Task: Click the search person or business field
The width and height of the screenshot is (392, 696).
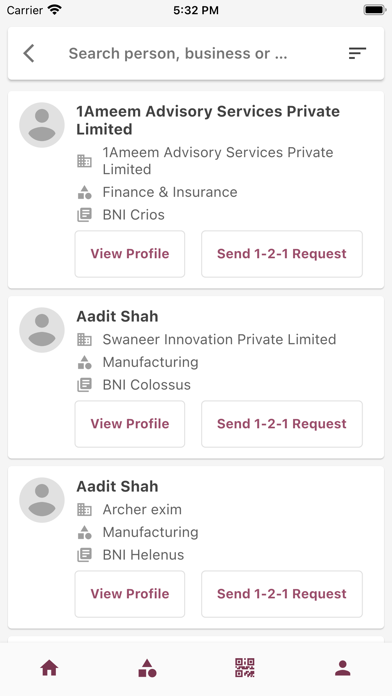Action: click(x=196, y=54)
